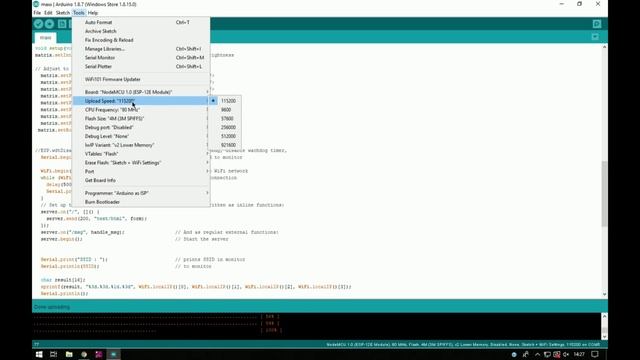This screenshot has height=360, width=640.
Task: Expand the Debug port submenu
Action: point(141,127)
